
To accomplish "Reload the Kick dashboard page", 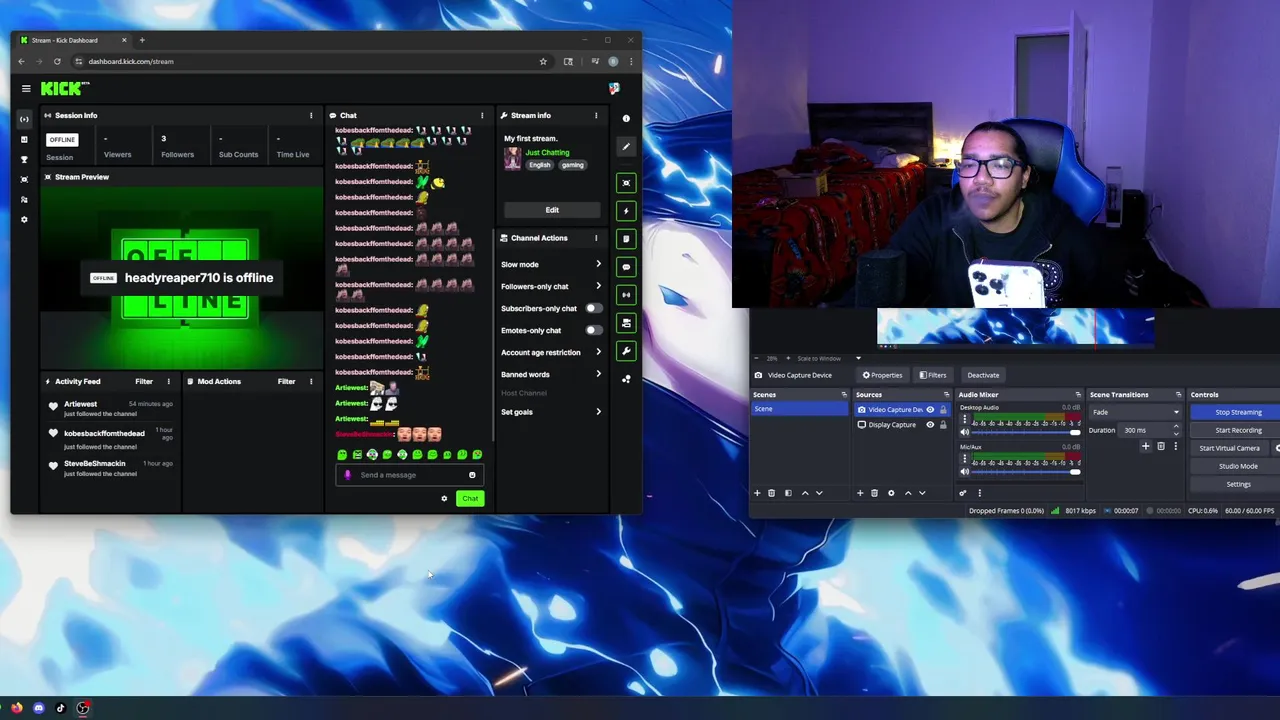I will (x=57, y=61).
